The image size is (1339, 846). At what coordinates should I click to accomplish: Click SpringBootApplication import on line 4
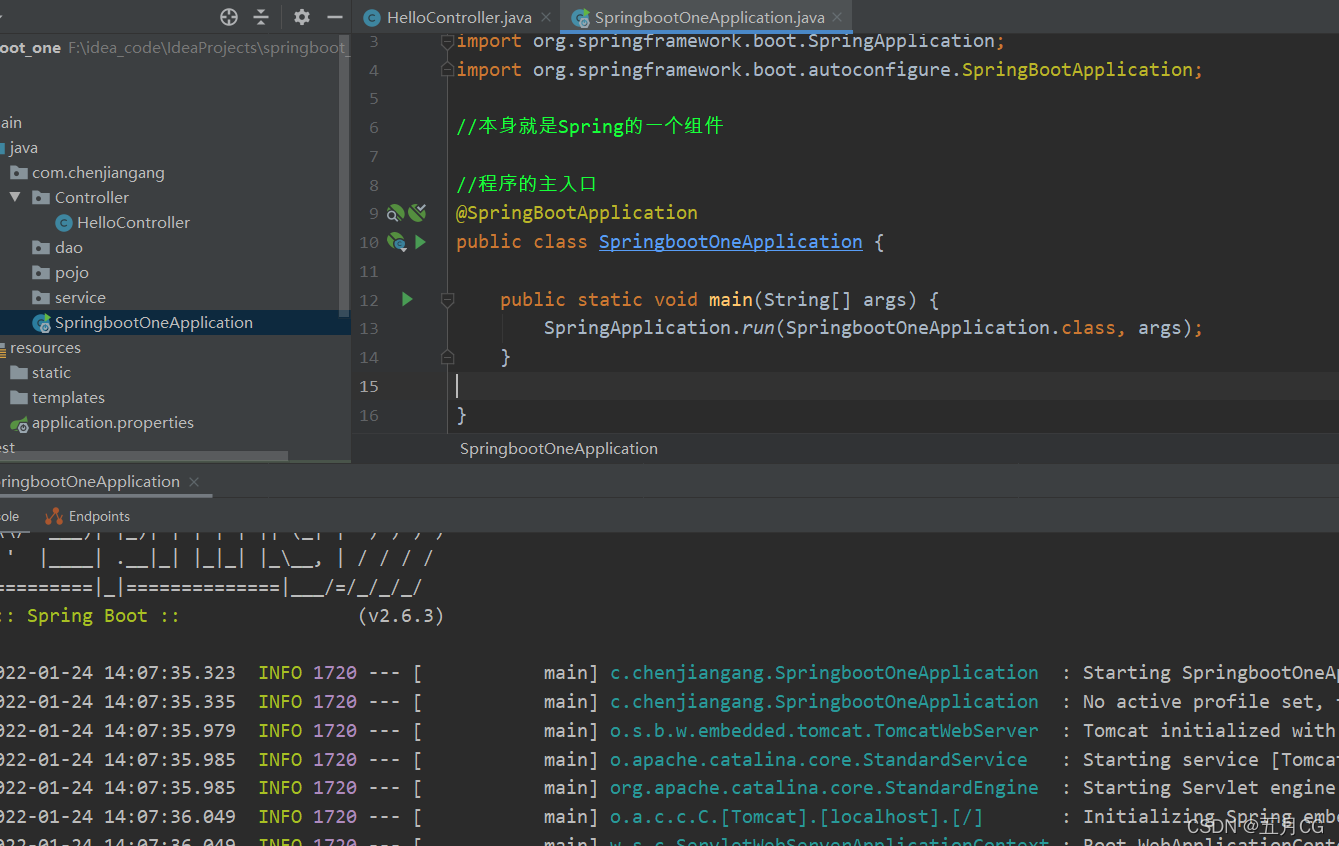(x=1077, y=70)
